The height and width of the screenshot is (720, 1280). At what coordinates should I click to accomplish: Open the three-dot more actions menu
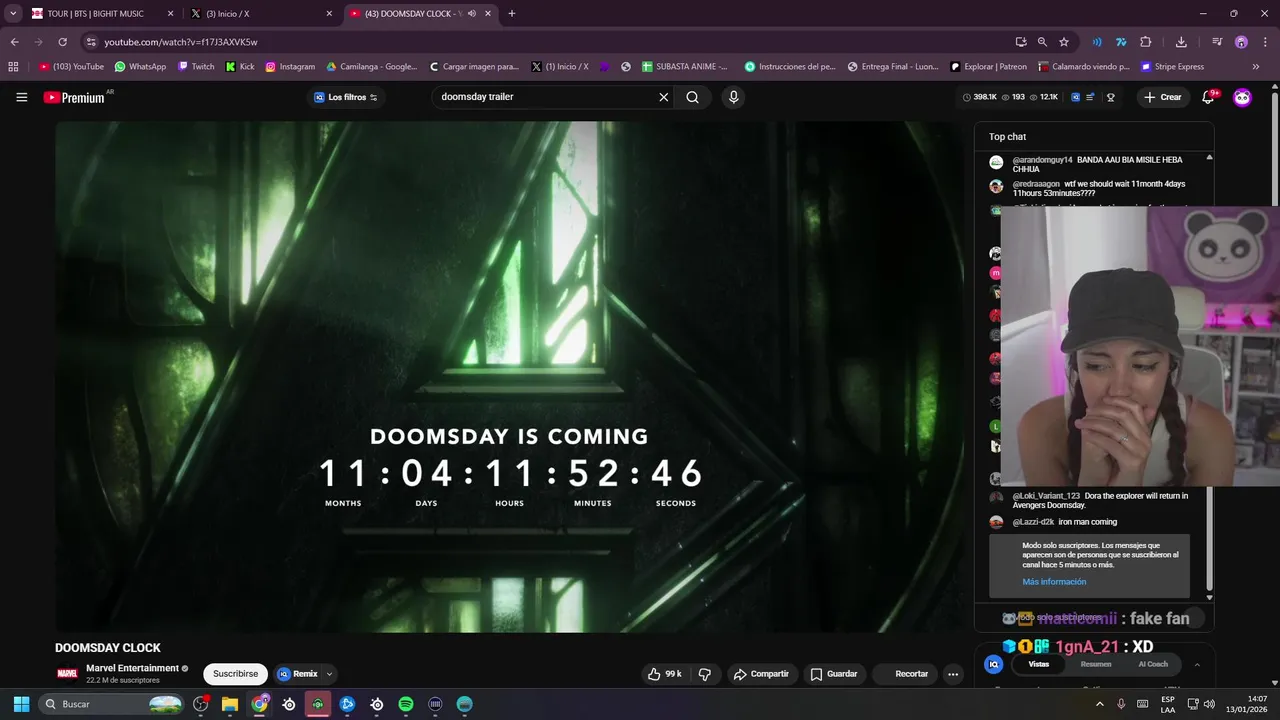[x=953, y=674]
